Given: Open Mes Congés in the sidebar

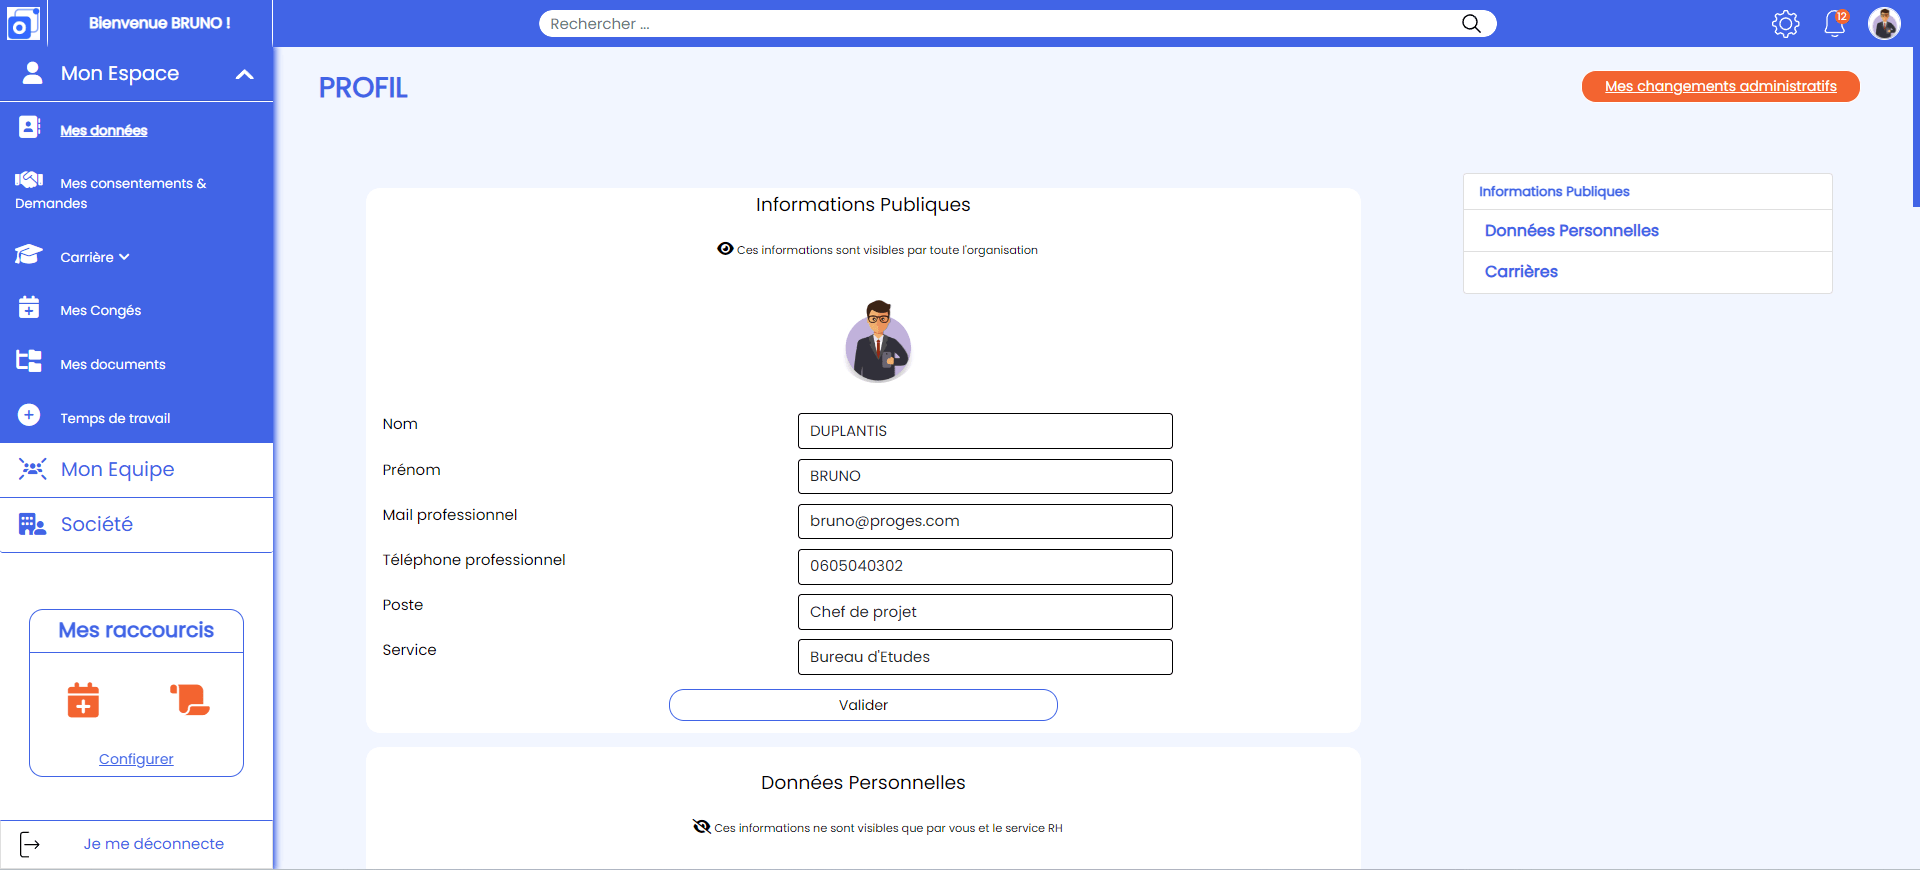Looking at the screenshot, I should [100, 310].
